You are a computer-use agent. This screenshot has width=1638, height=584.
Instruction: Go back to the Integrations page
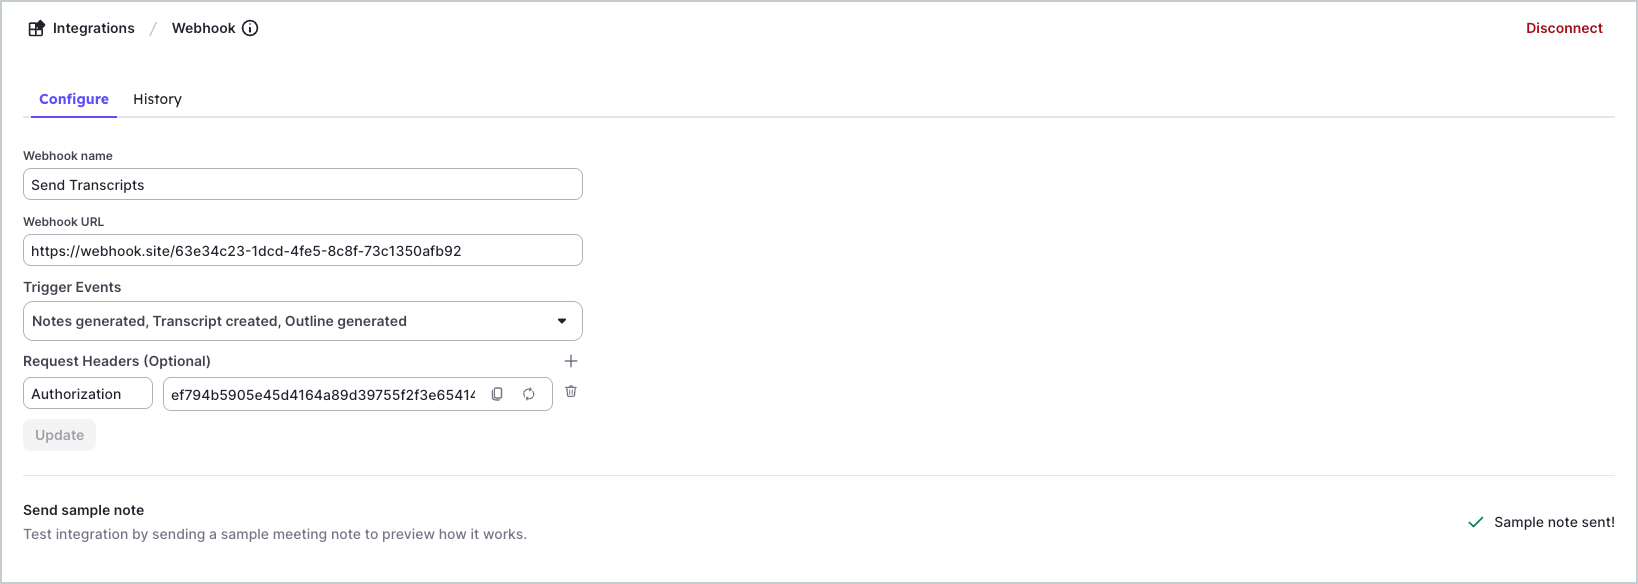pos(93,28)
